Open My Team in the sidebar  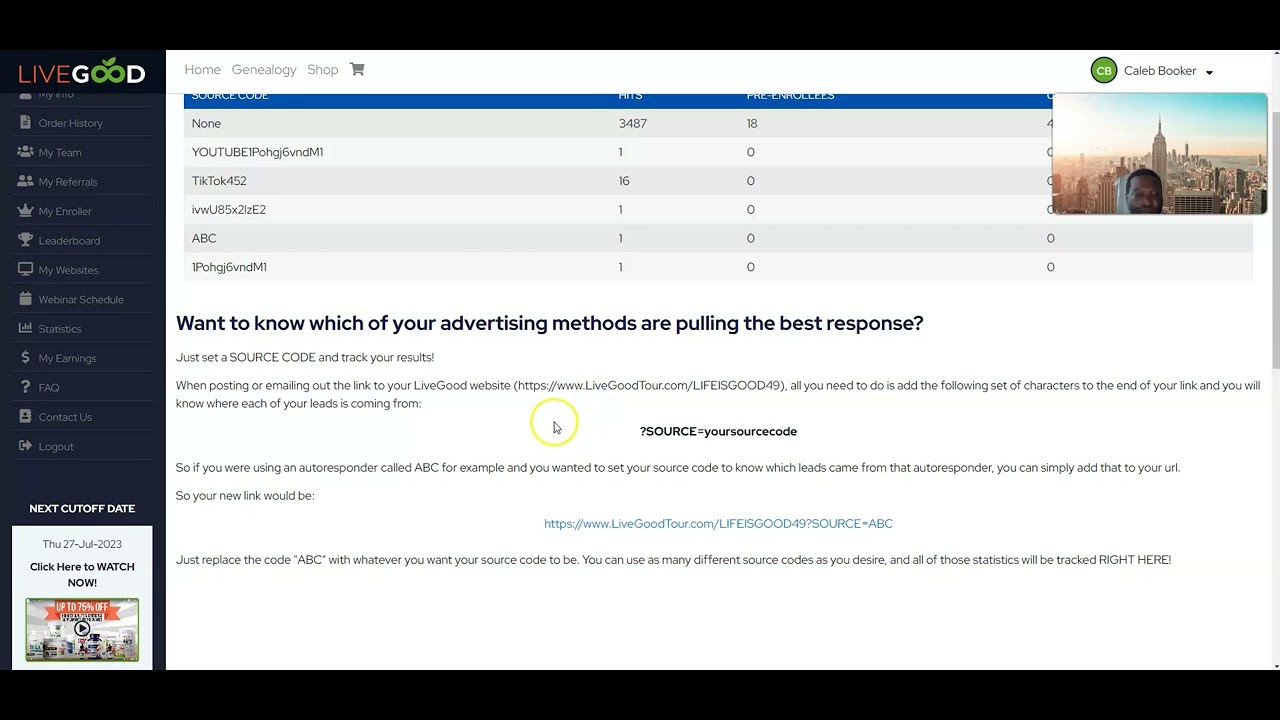coord(60,152)
